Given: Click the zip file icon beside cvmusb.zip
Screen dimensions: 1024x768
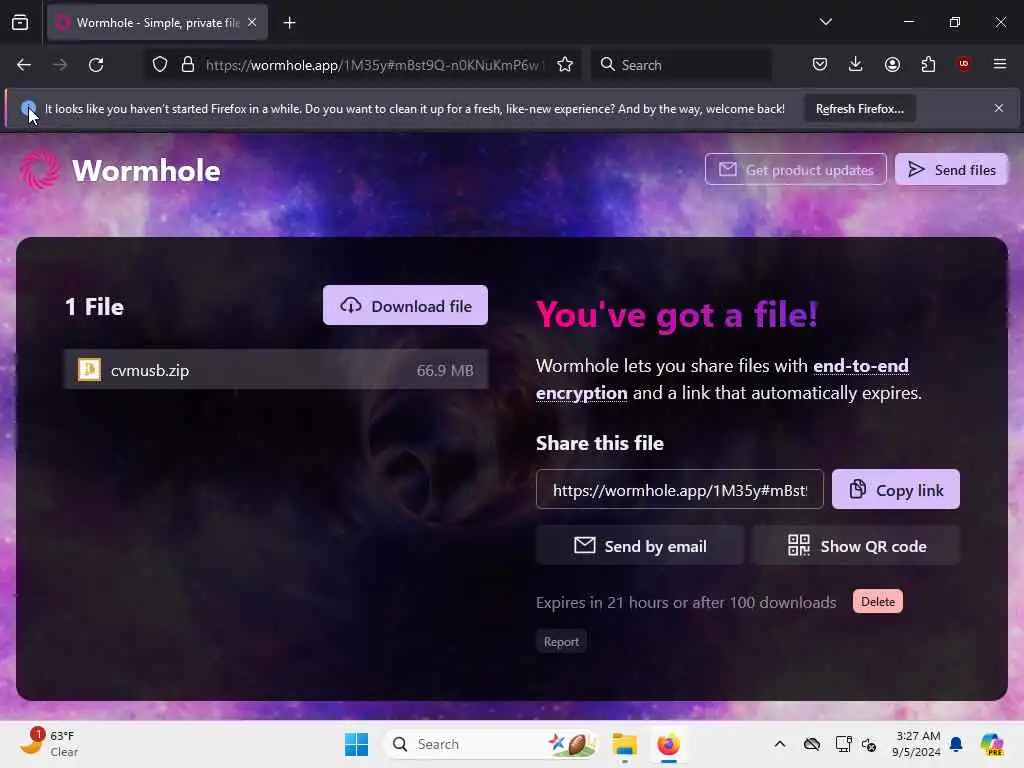Looking at the screenshot, I should 89,370.
